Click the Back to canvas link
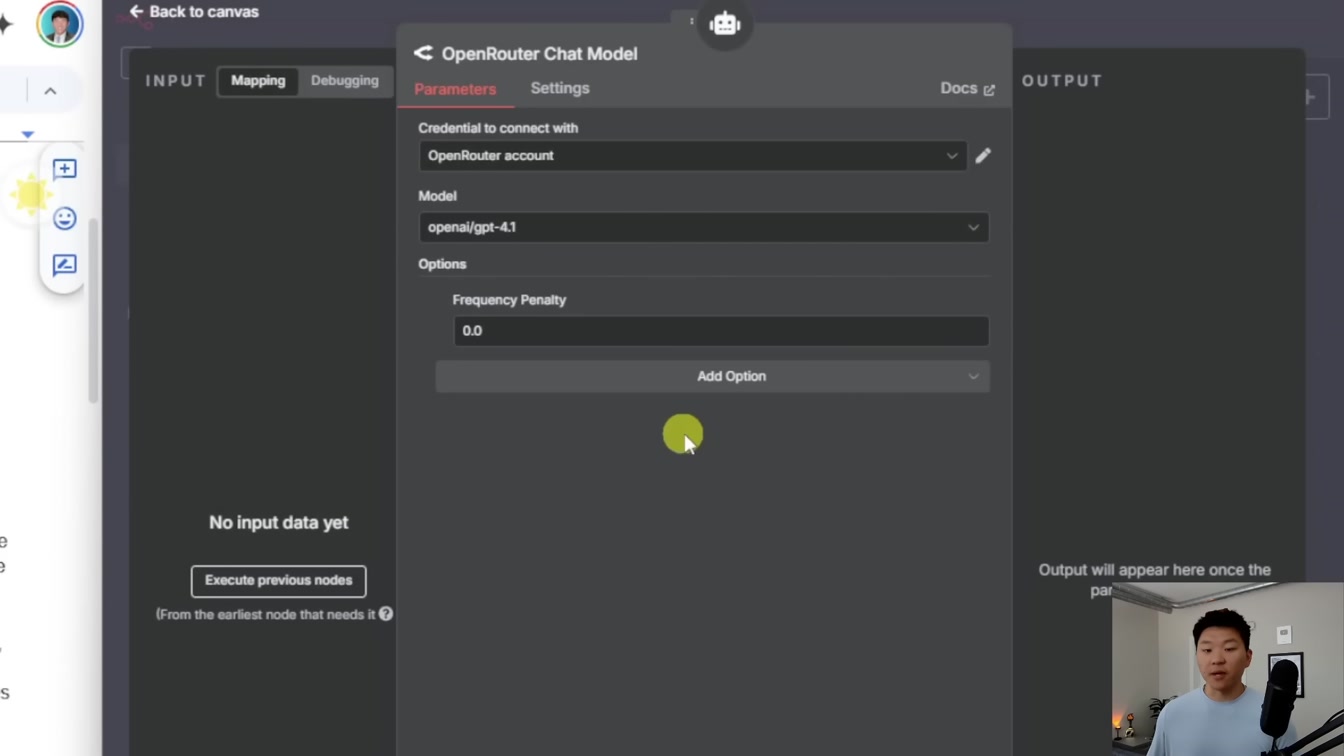The width and height of the screenshot is (1344, 756). click(x=194, y=12)
